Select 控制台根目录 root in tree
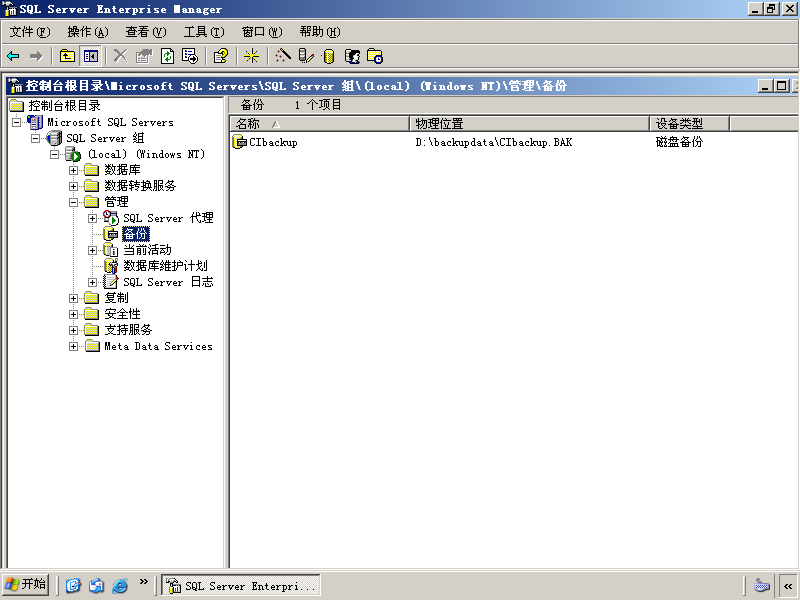Viewport: 800px width, 600px height. 64,106
